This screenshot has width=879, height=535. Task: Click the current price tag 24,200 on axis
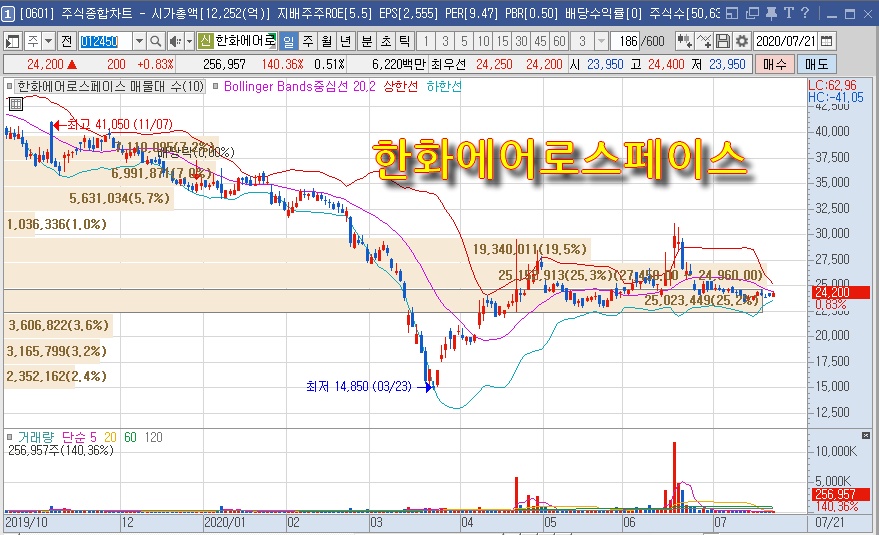841,292
